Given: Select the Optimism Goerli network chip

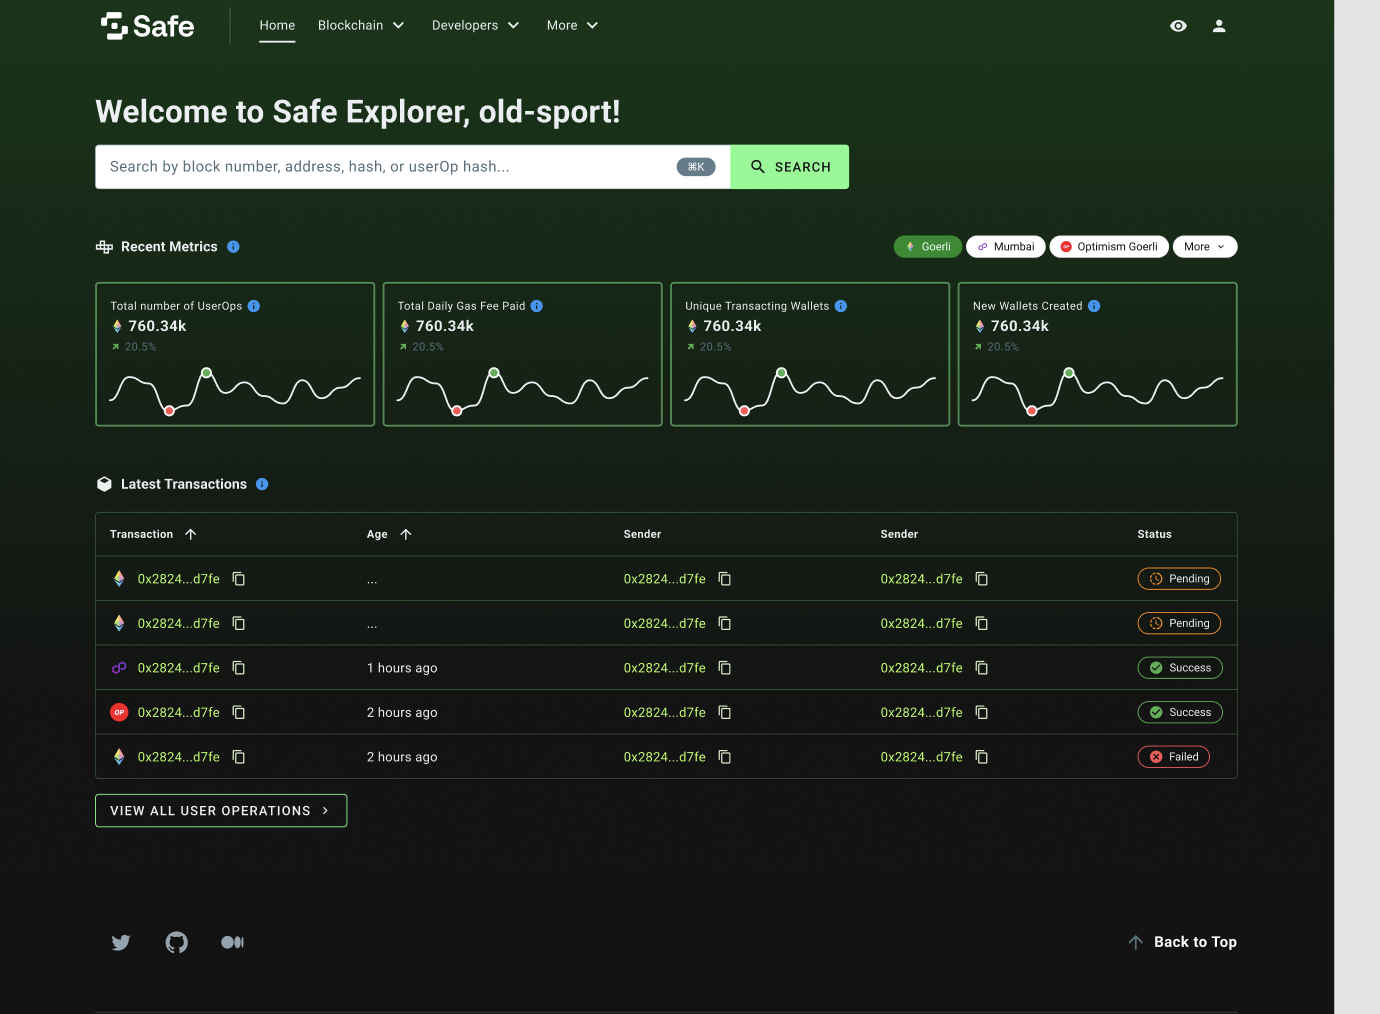Looking at the screenshot, I should 1109,247.
